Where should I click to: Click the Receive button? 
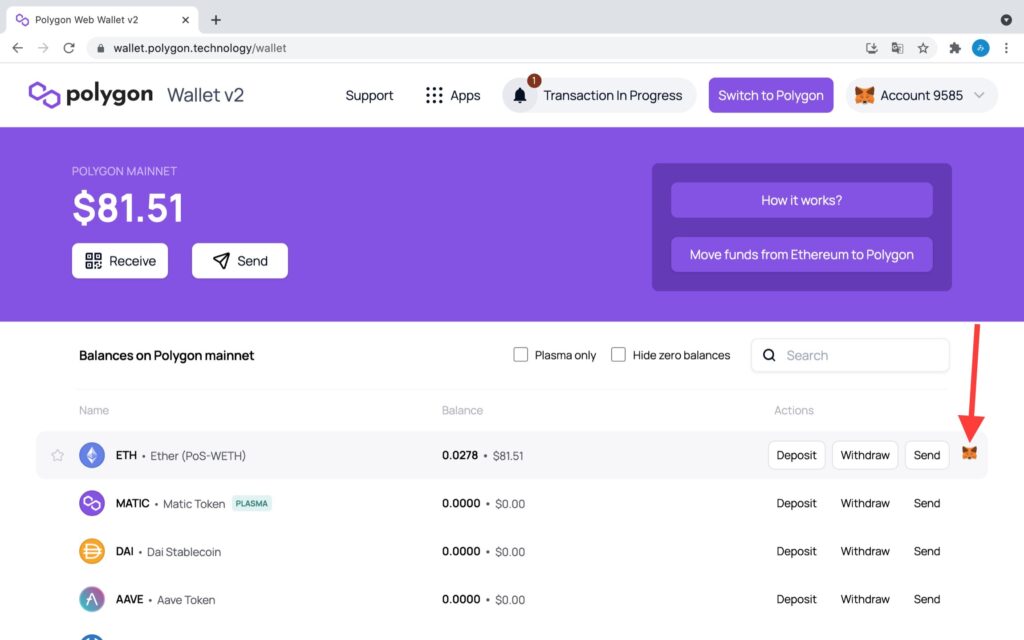tap(120, 261)
